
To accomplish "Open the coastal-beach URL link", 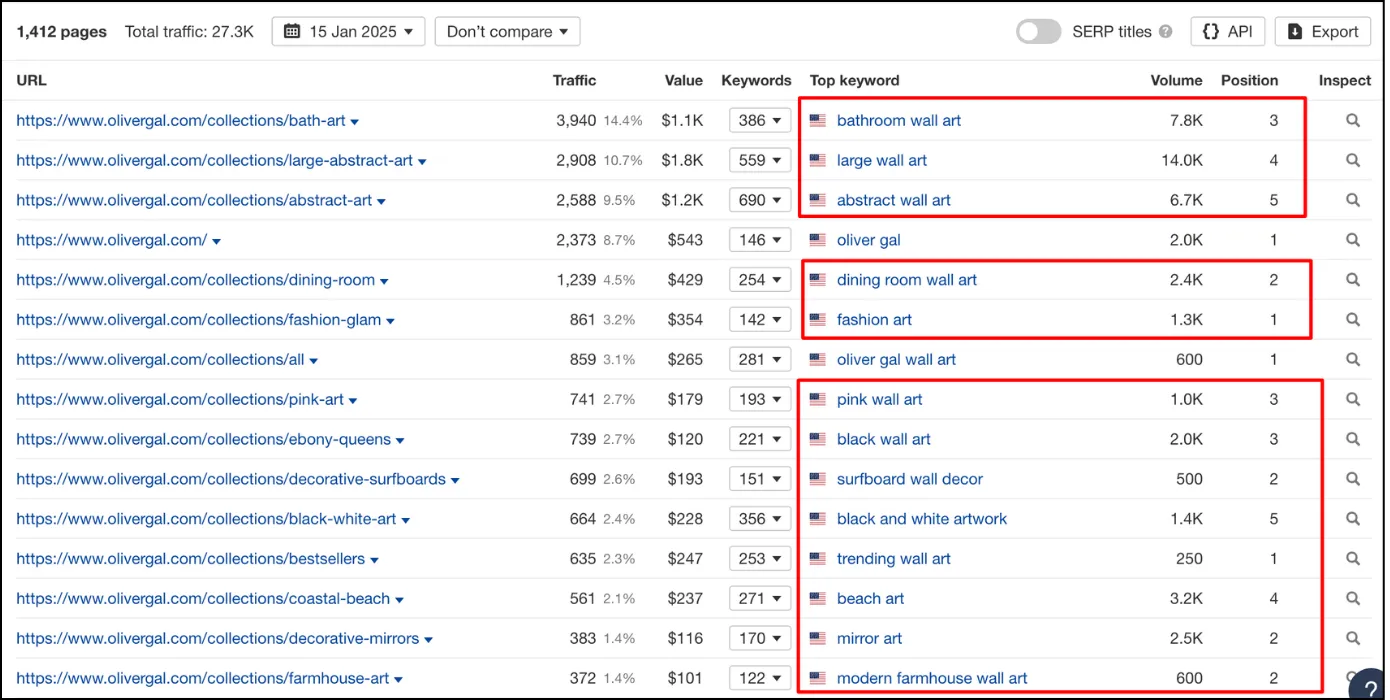I will (x=203, y=598).
